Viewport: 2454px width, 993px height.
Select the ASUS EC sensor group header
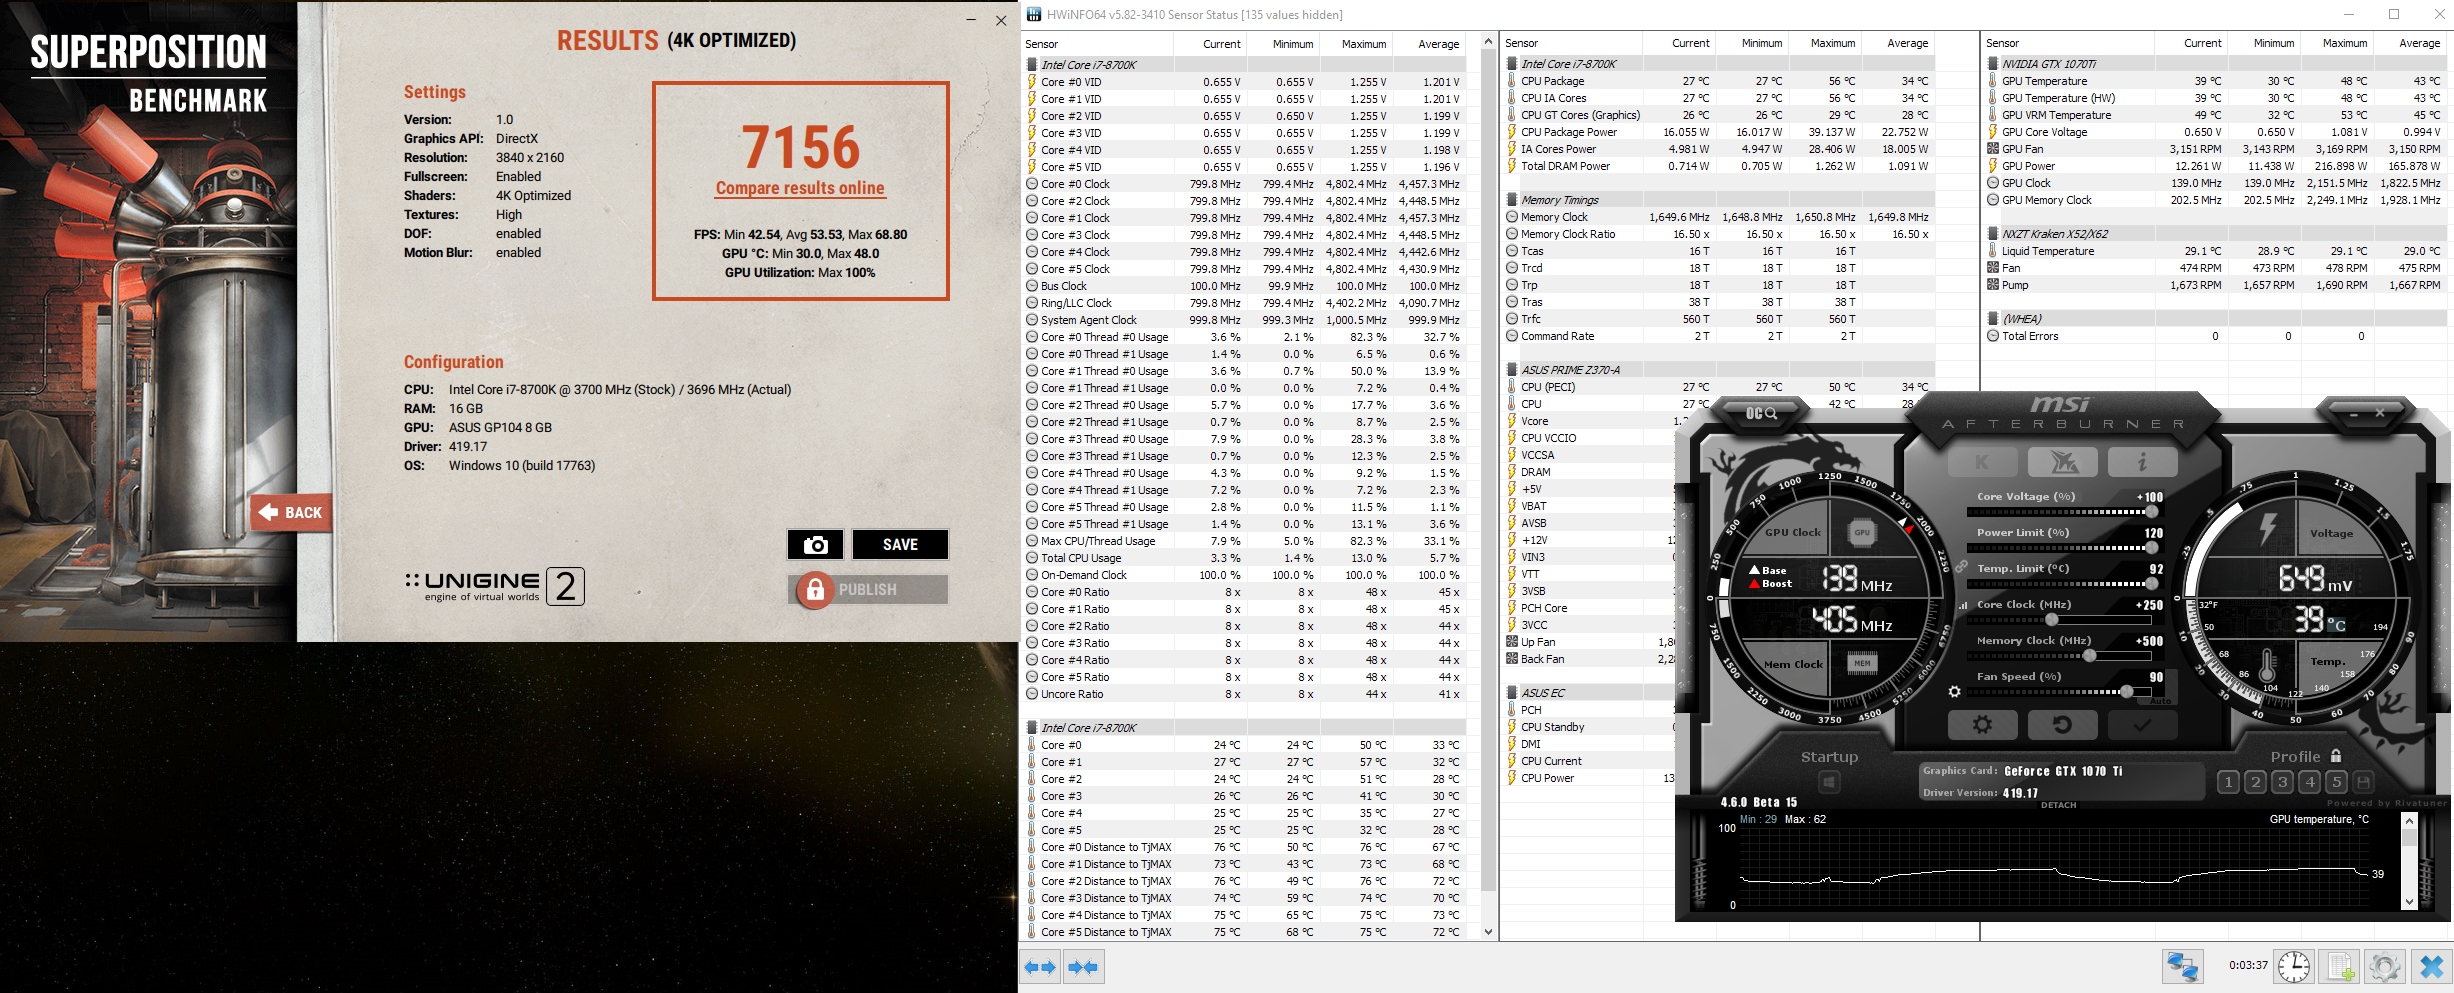pos(1543,693)
